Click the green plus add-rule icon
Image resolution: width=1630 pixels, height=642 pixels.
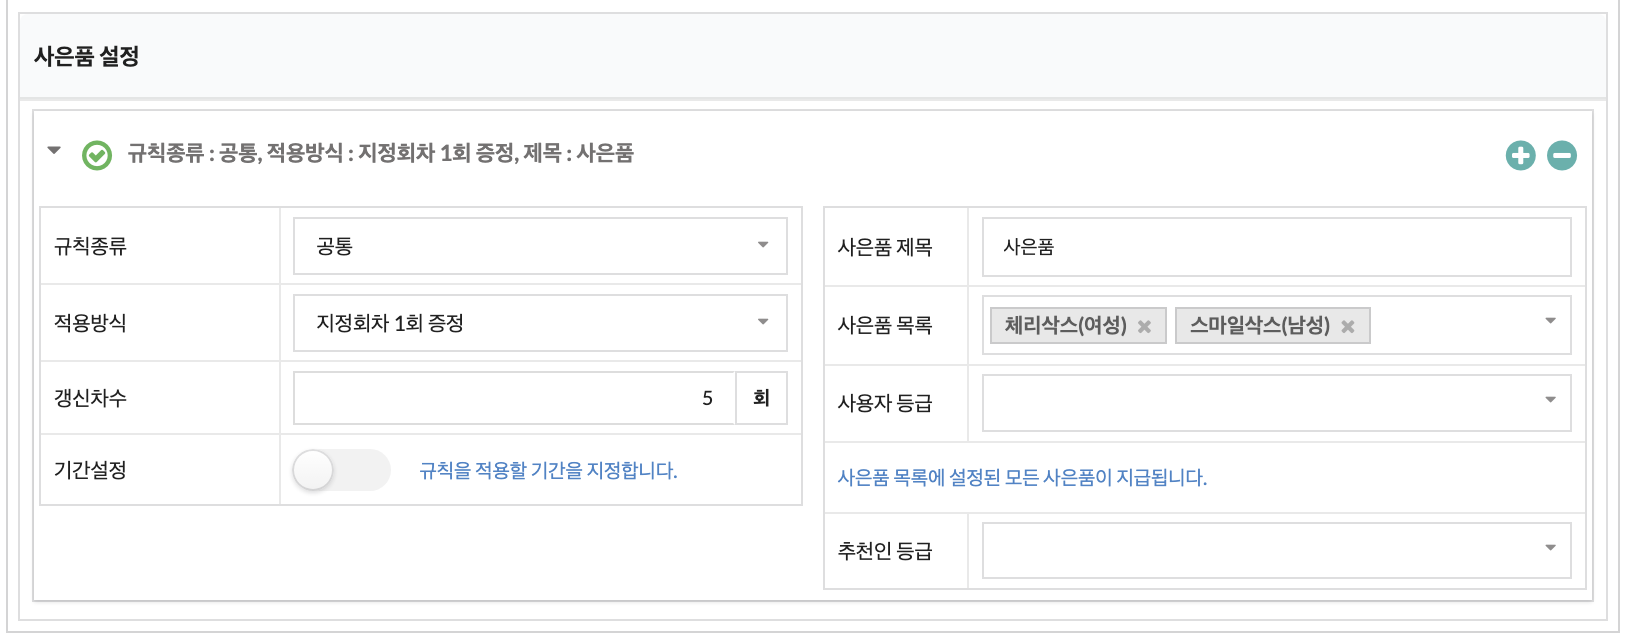pos(1520,155)
